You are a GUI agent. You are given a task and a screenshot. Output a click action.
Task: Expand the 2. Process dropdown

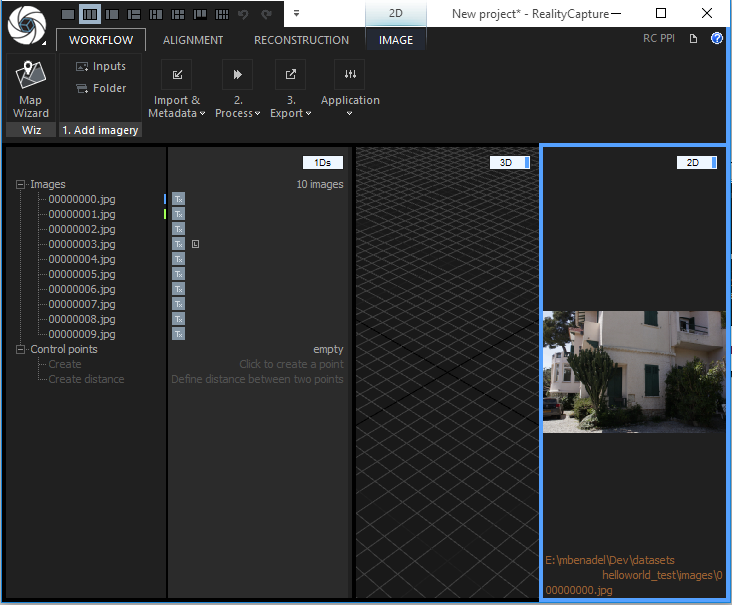click(238, 113)
